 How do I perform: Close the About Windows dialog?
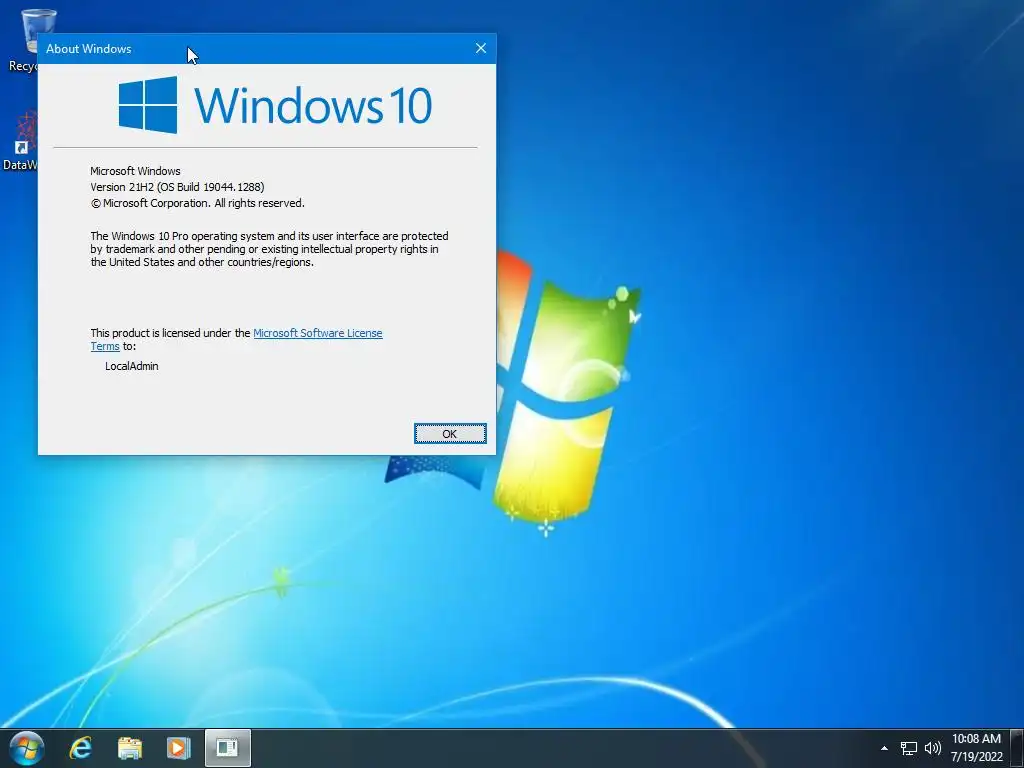coord(481,48)
